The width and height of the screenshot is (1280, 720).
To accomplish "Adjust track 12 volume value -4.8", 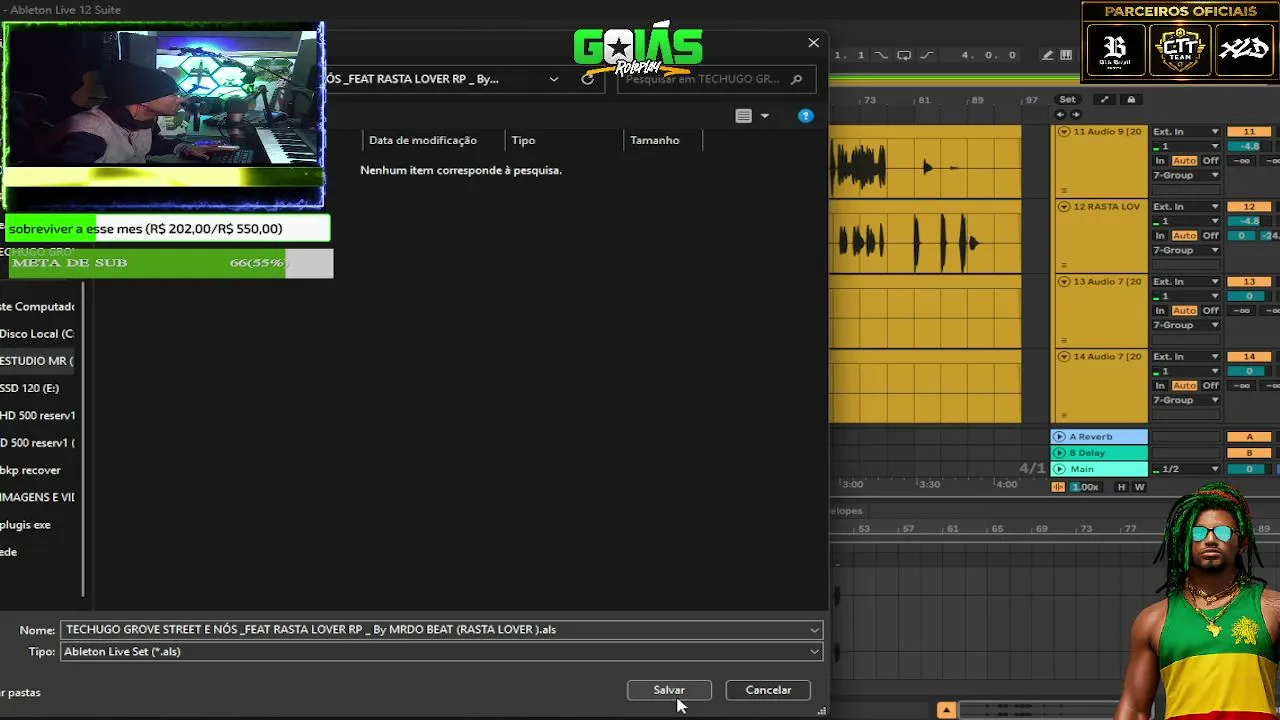I will tap(1249, 221).
